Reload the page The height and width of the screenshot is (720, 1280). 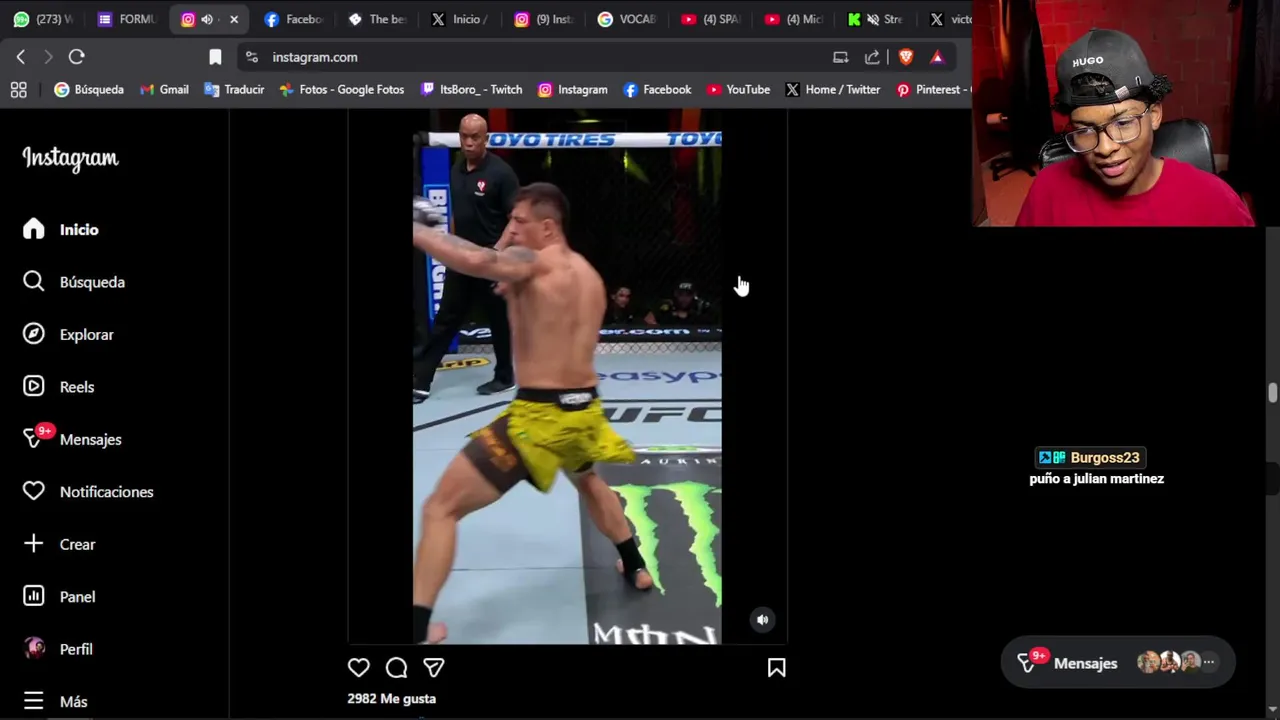[77, 57]
